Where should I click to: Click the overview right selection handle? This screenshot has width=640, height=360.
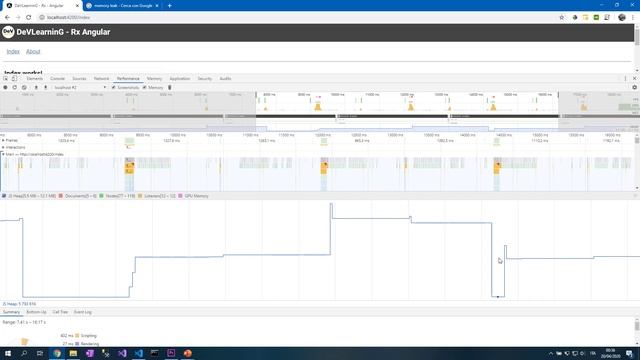[558, 95]
